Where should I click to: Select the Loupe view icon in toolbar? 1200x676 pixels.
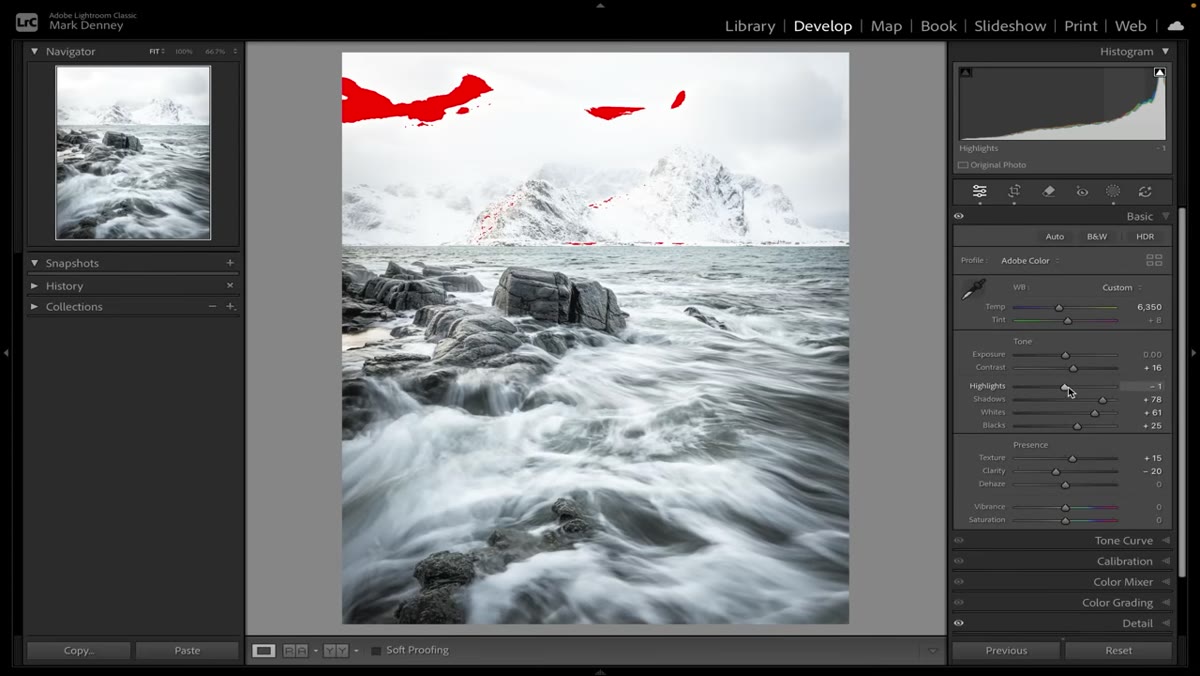coord(263,650)
